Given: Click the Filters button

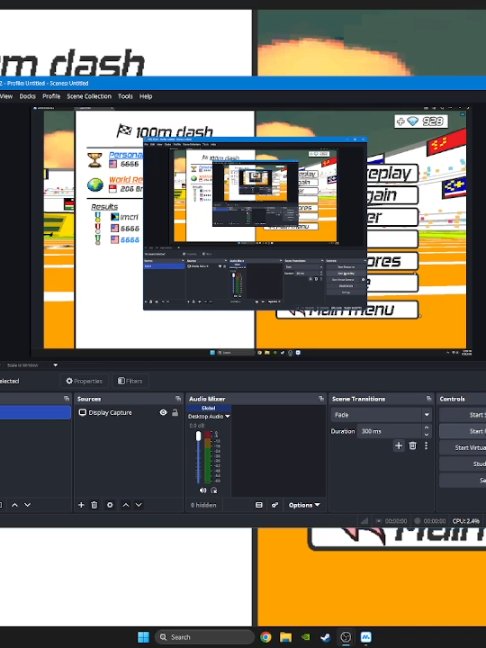Looking at the screenshot, I should pos(130,381).
